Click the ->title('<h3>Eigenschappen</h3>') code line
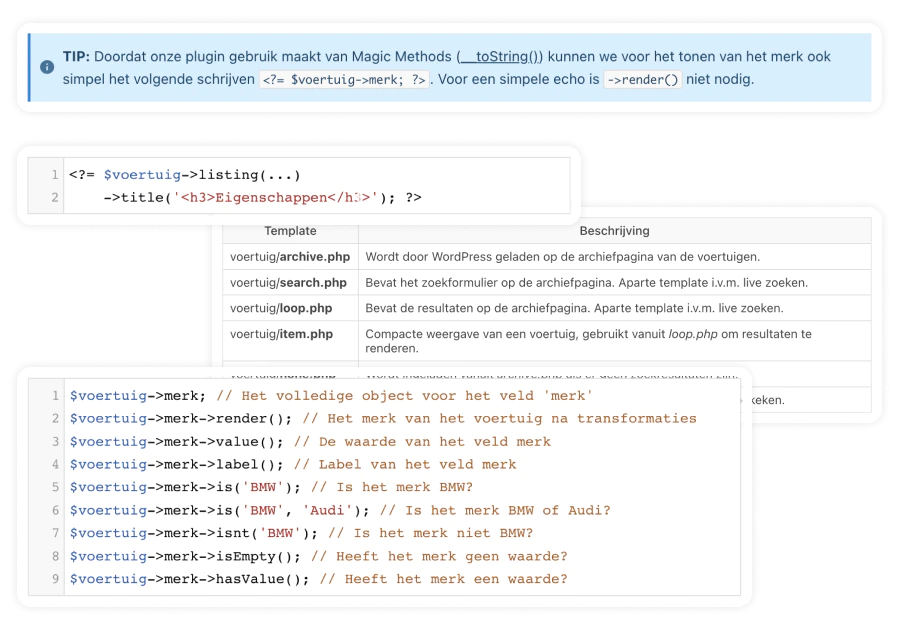The image size is (900, 630). (262, 198)
